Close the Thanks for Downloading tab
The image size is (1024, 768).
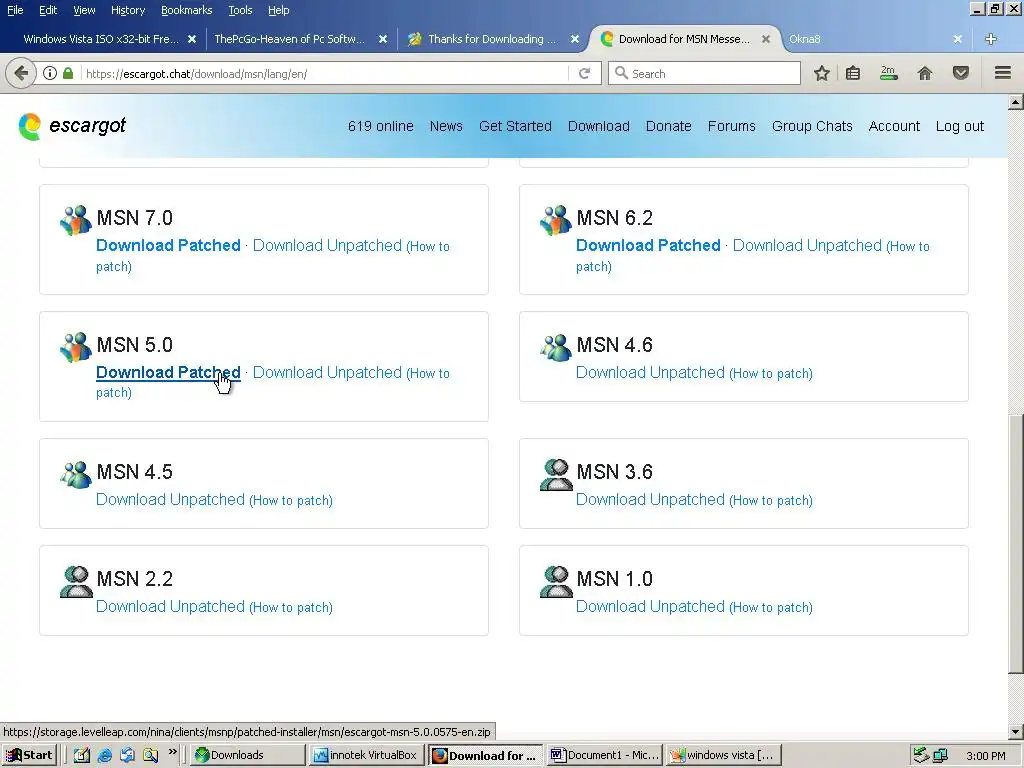[x=575, y=39]
